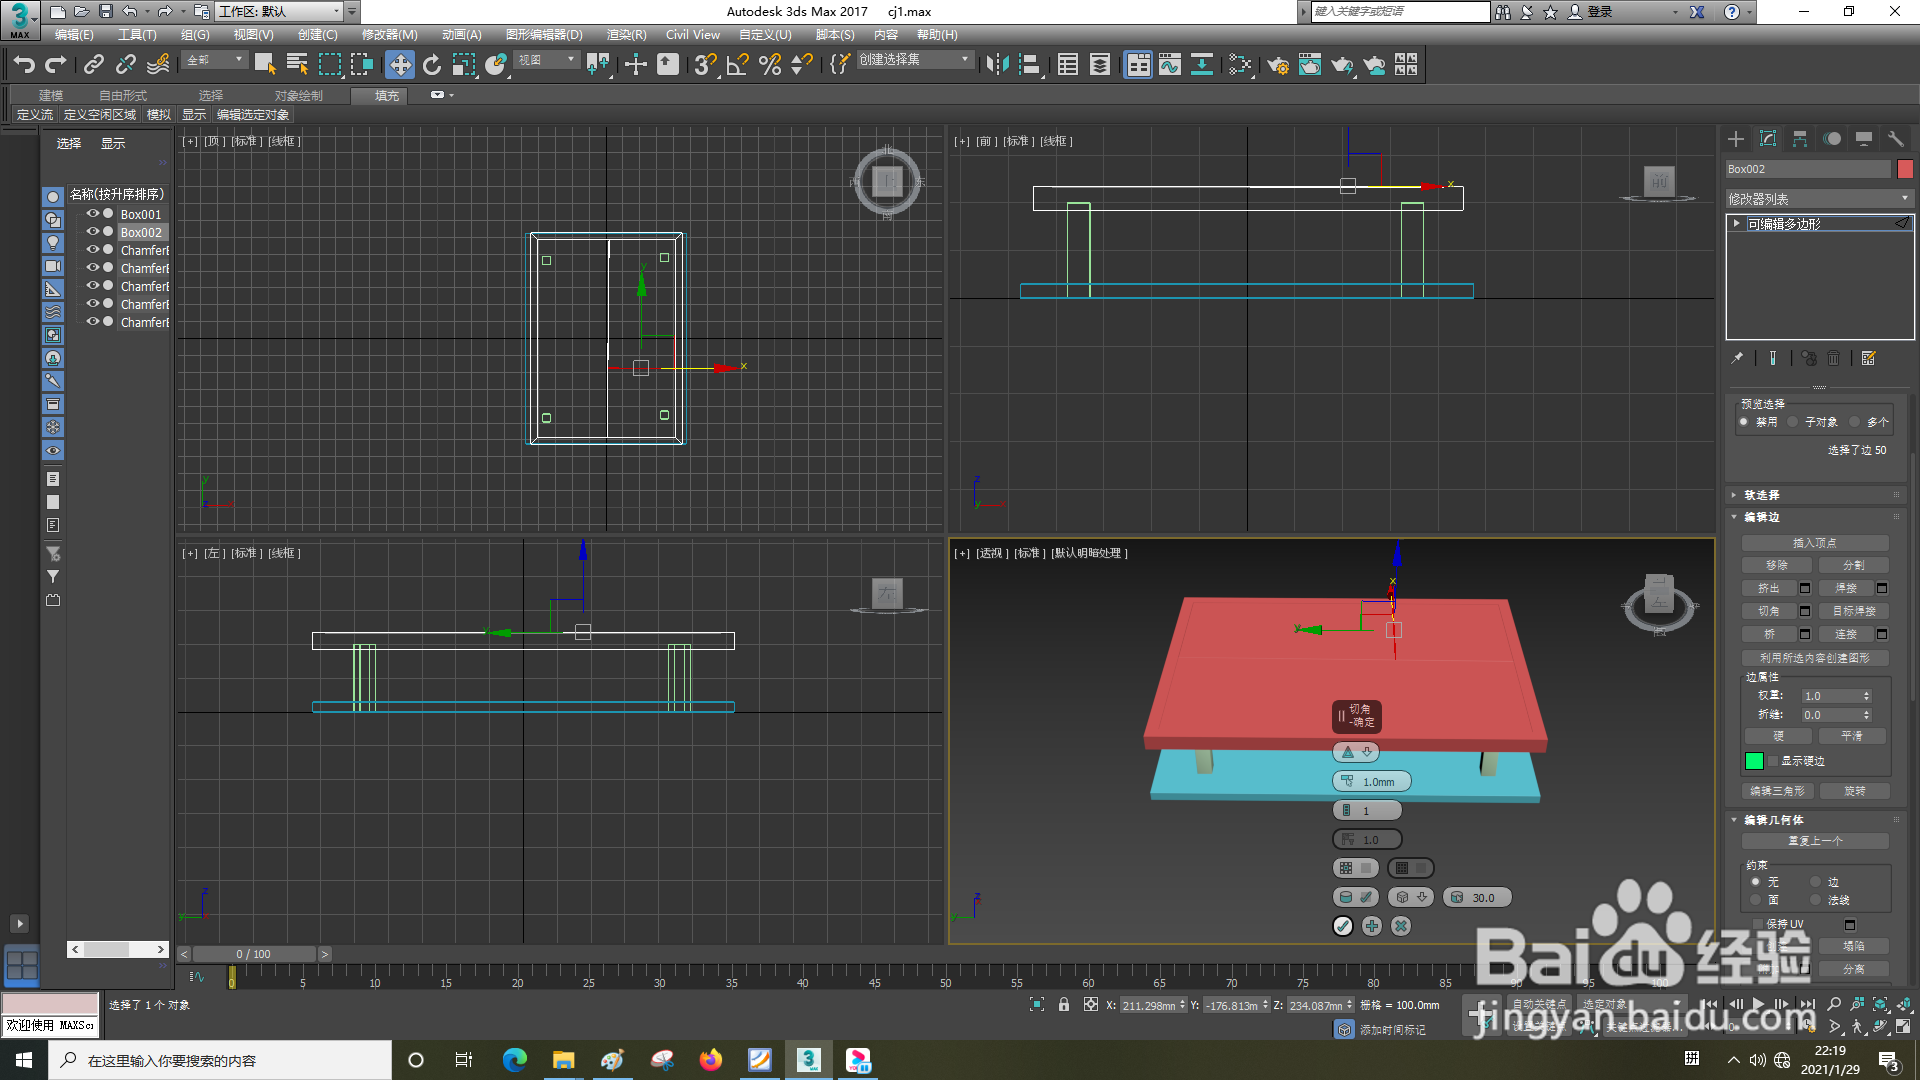The width and height of the screenshot is (1920, 1082).
Task: Open the Hierarchy tab in command panel
Action: tap(1800, 139)
